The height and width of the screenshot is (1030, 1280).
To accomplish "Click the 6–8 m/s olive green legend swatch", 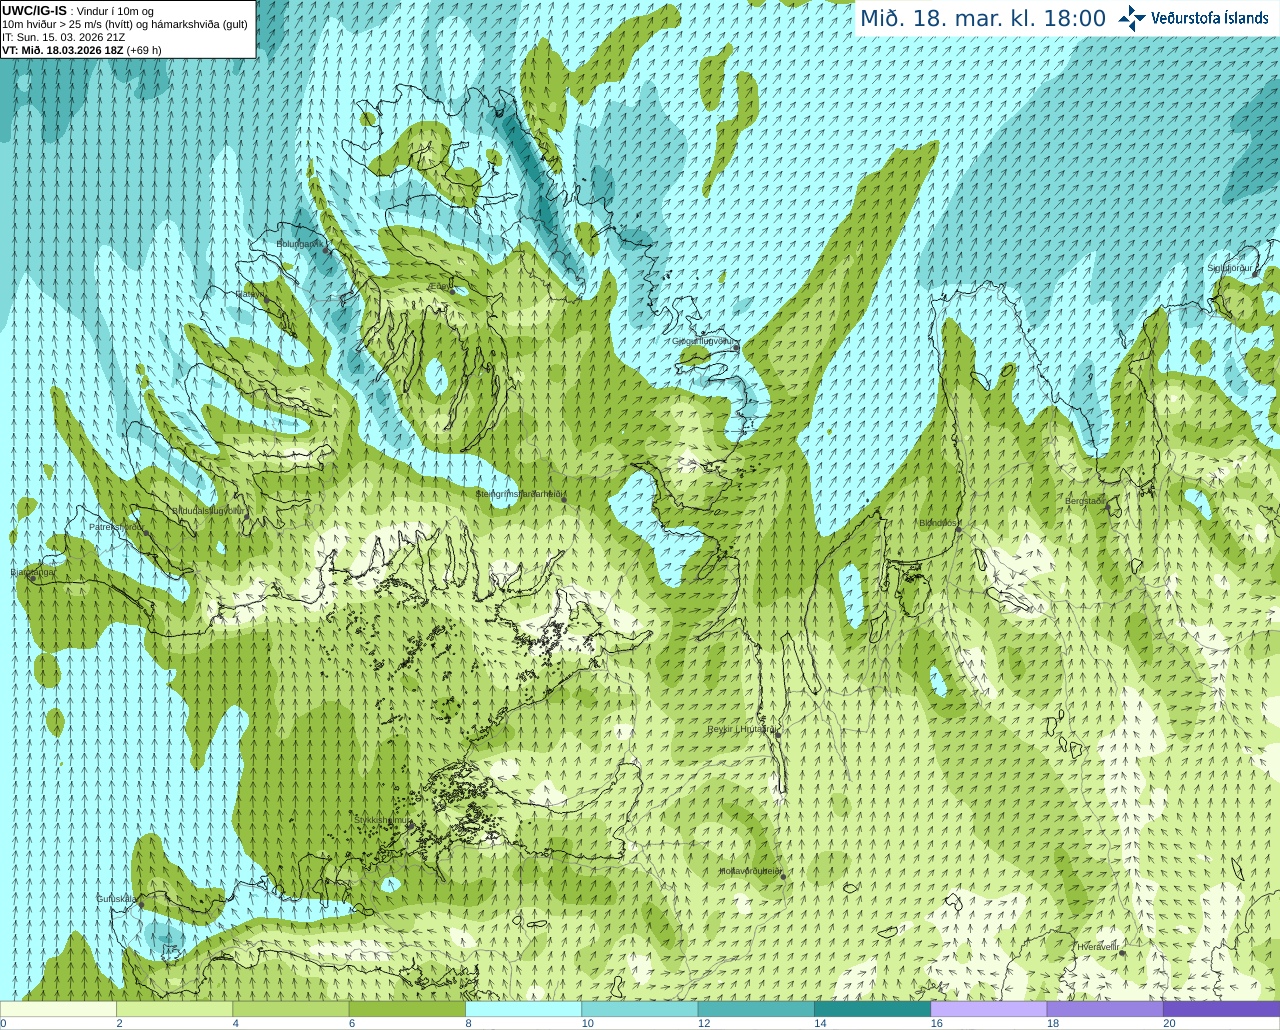I will [x=407, y=1009].
